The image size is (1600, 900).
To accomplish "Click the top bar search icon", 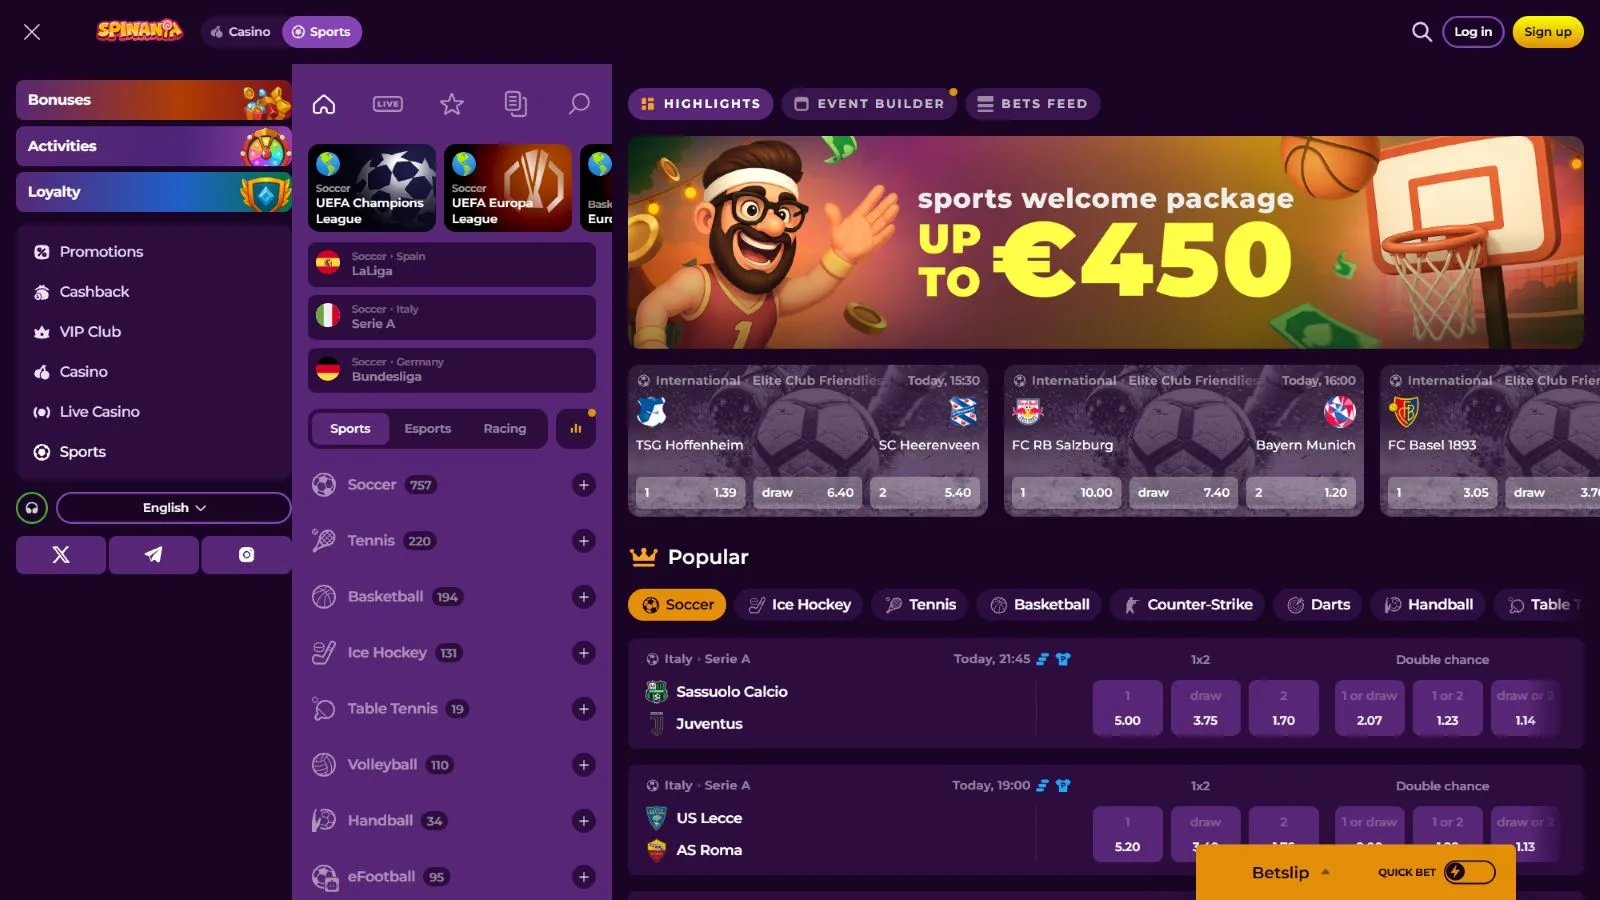I will click(x=1421, y=32).
